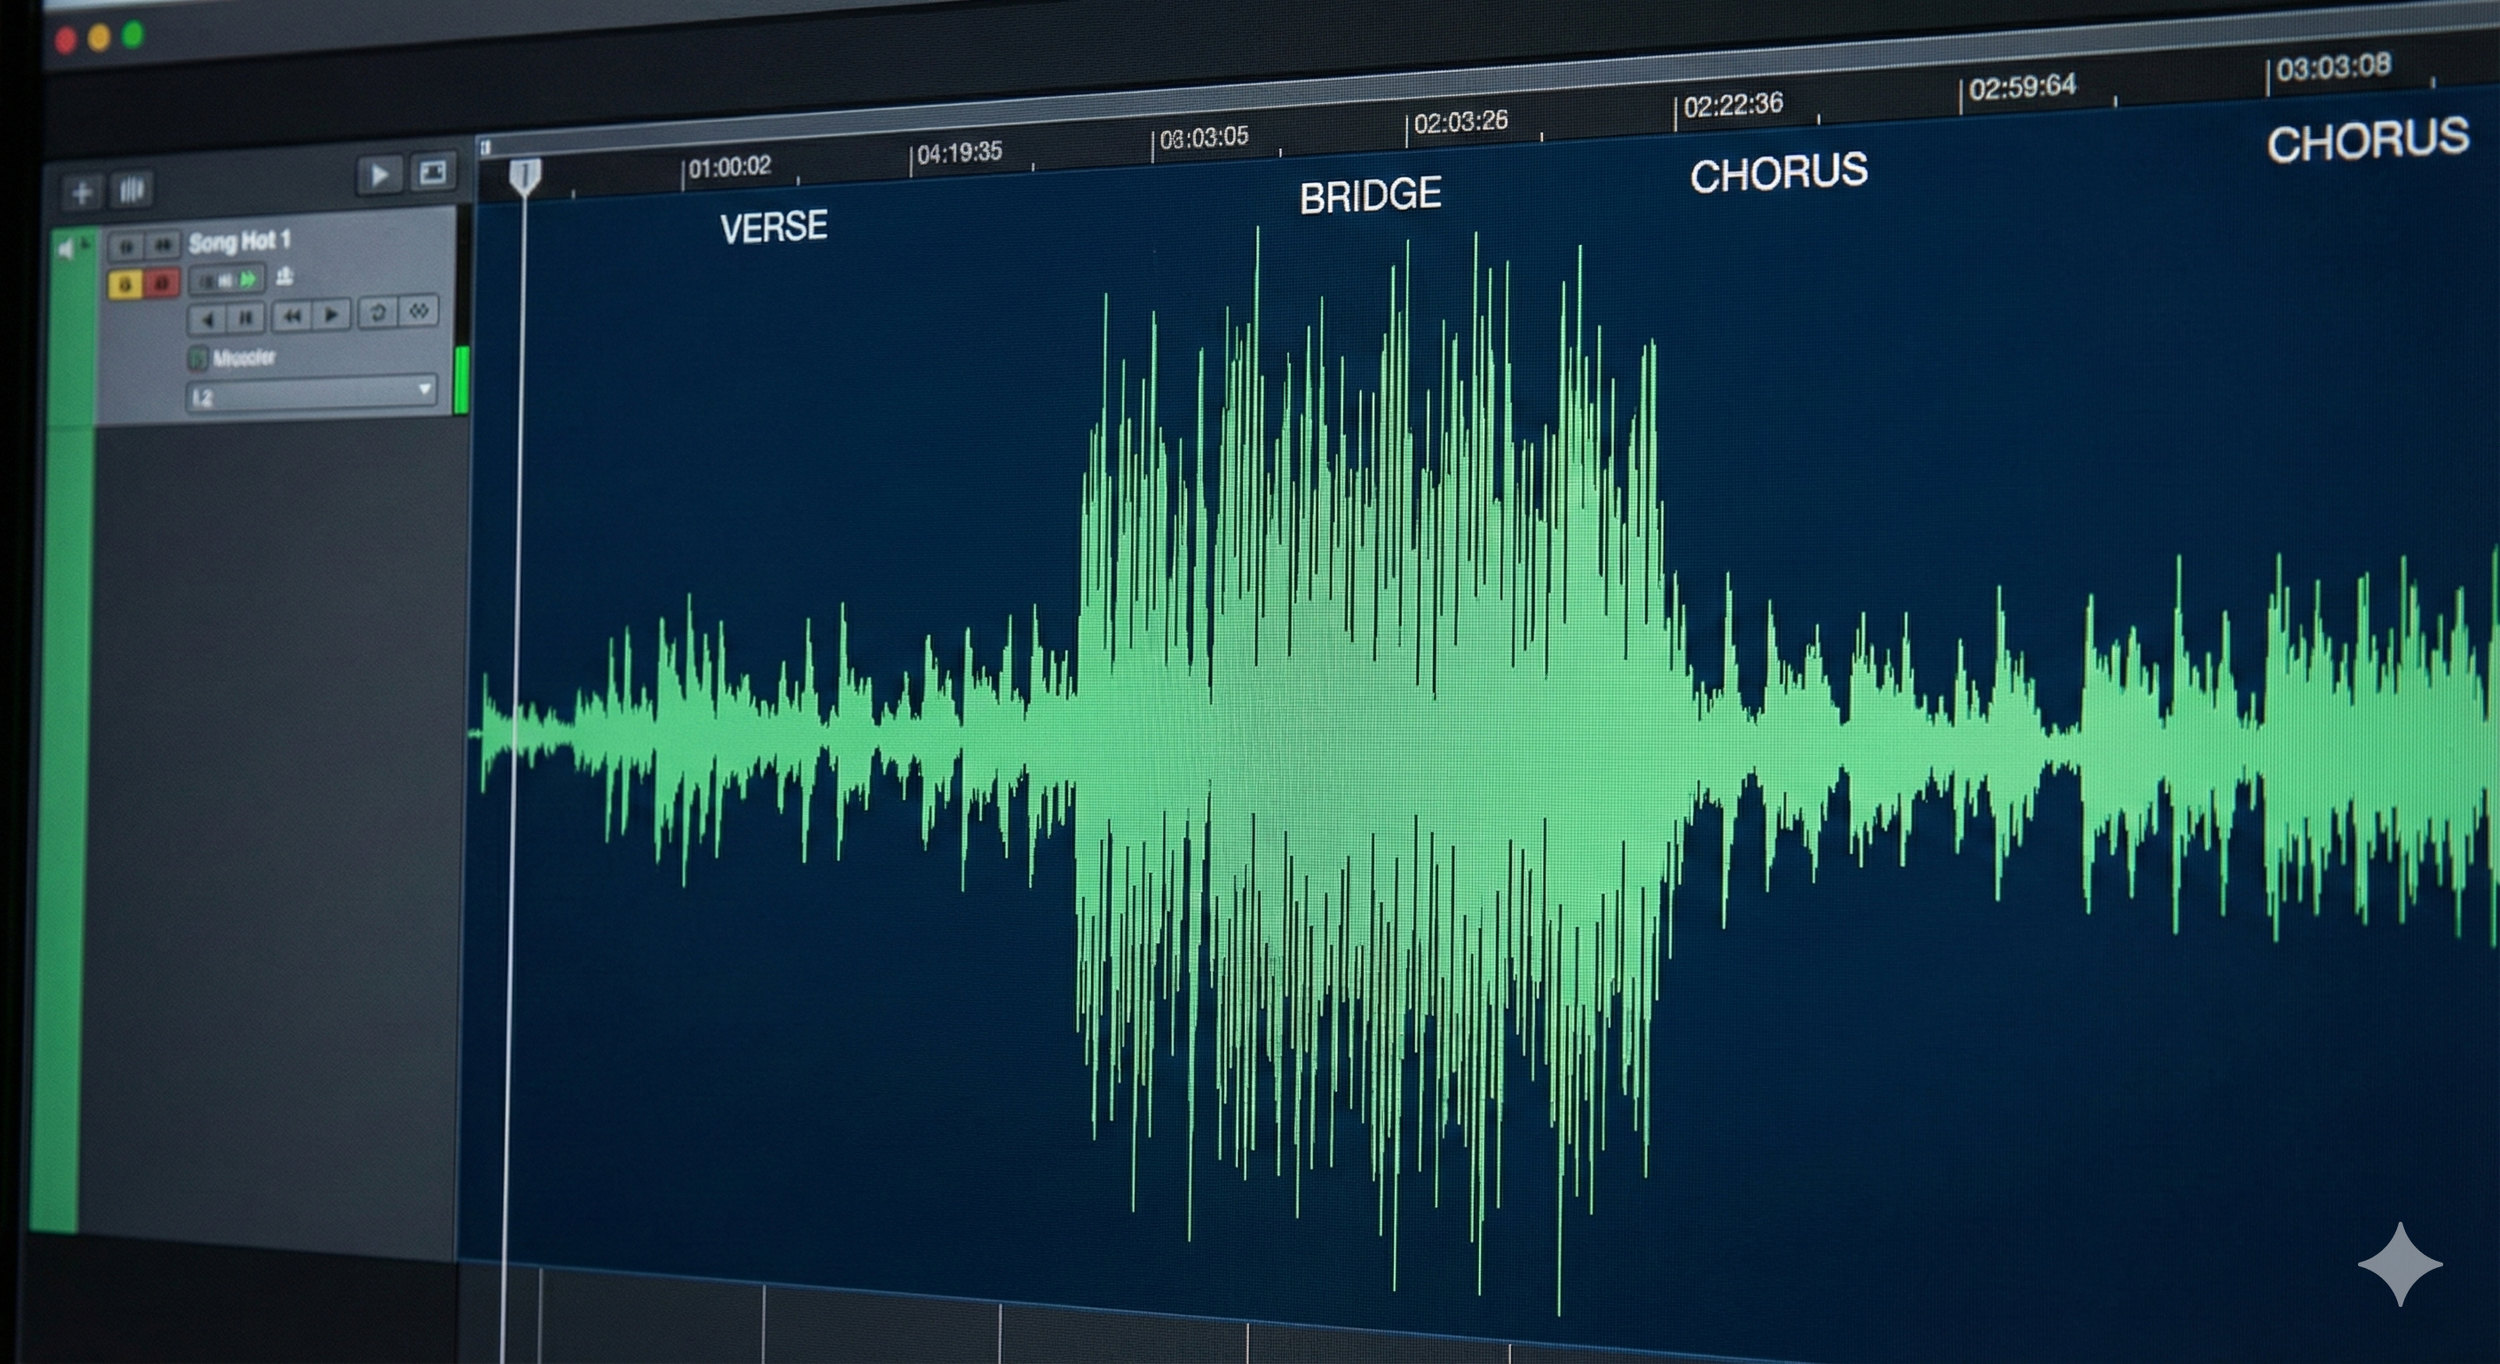Select the BRIDGE section marker
Image resolution: width=2500 pixels, height=1364 pixels.
coord(1370,195)
